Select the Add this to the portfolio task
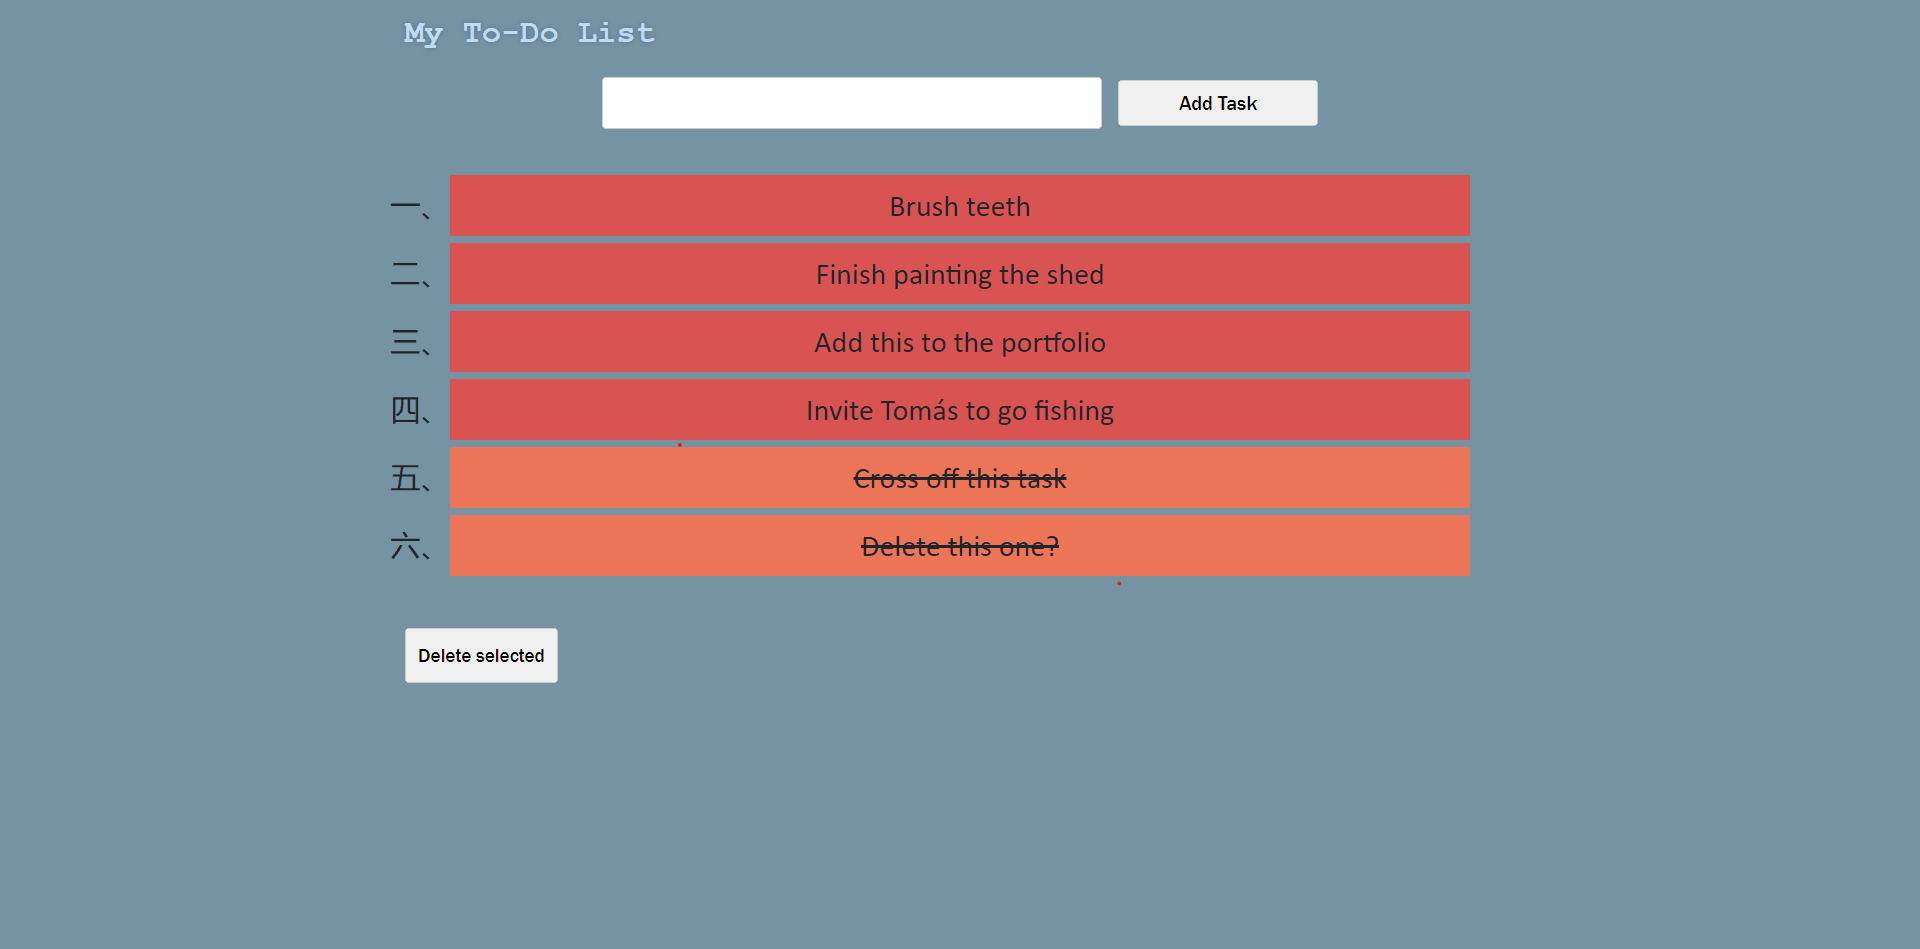 pyautogui.click(x=959, y=342)
